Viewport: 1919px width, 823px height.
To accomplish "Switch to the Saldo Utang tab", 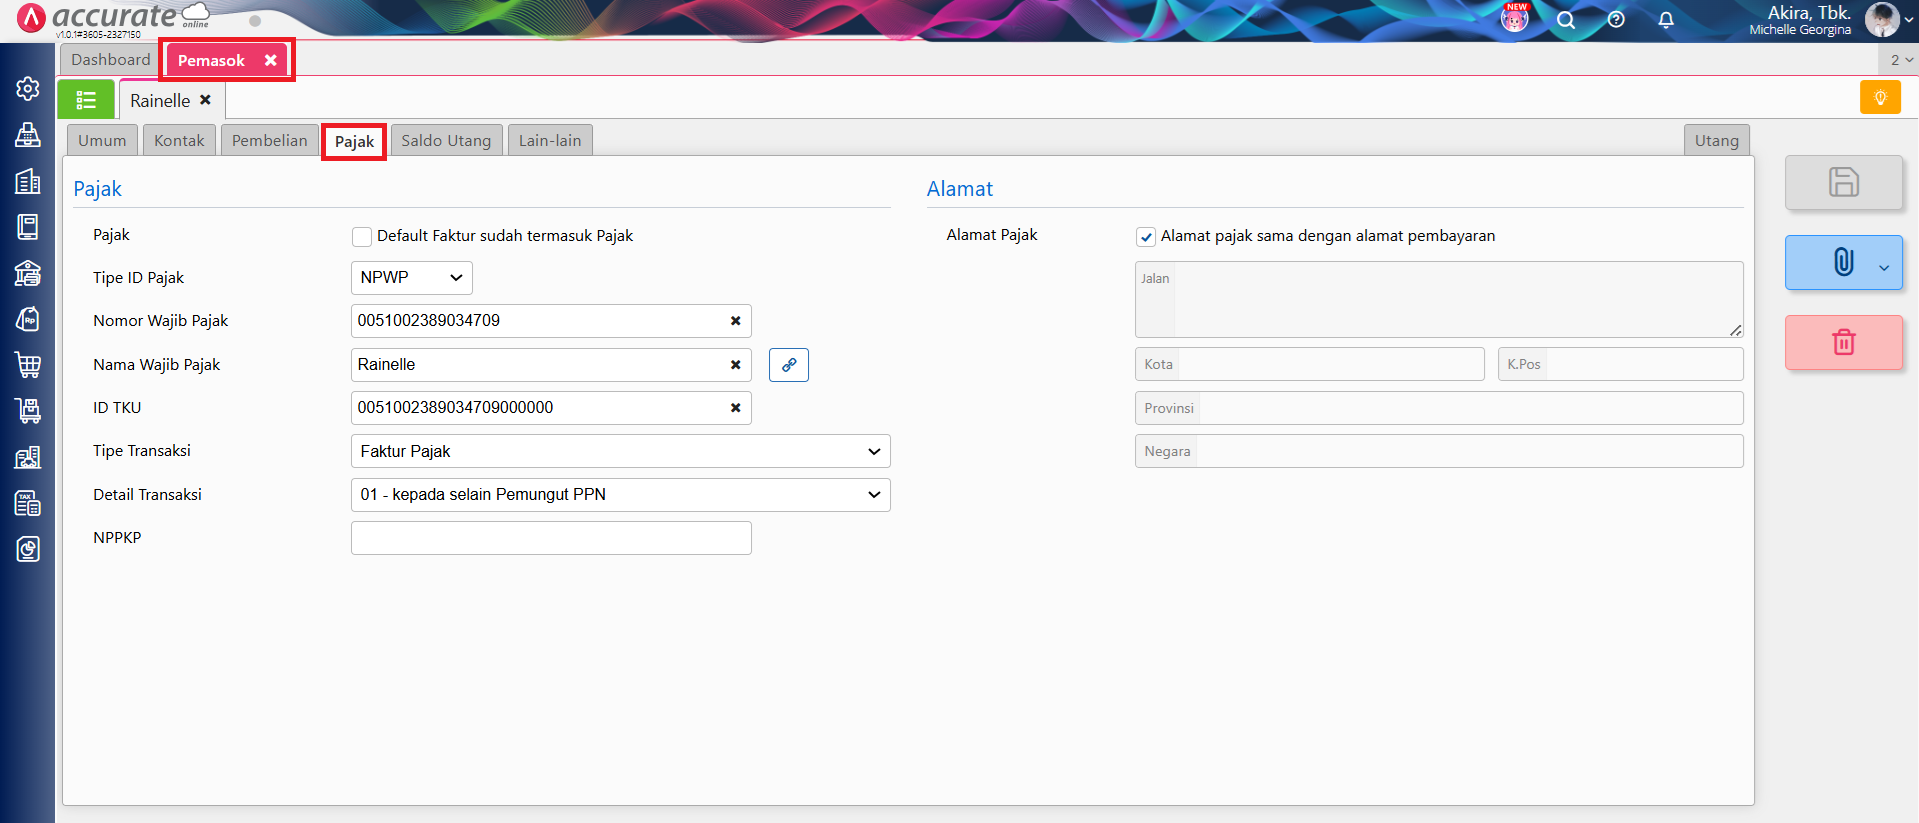I will 446,141.
